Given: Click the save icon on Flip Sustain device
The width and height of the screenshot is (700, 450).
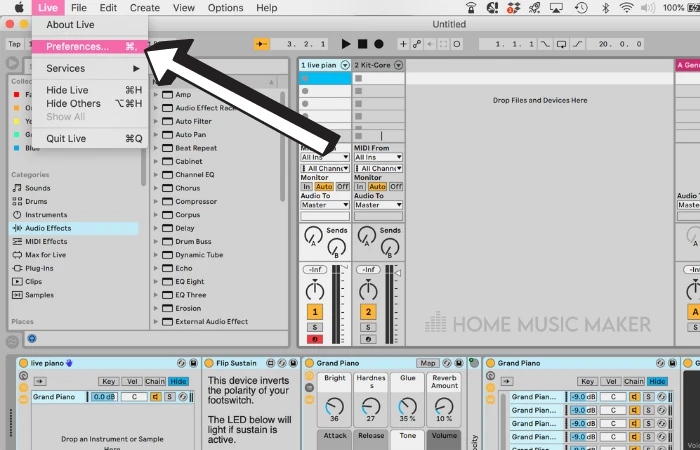Looking at the screenshot, I should click(x=293, y=363).
